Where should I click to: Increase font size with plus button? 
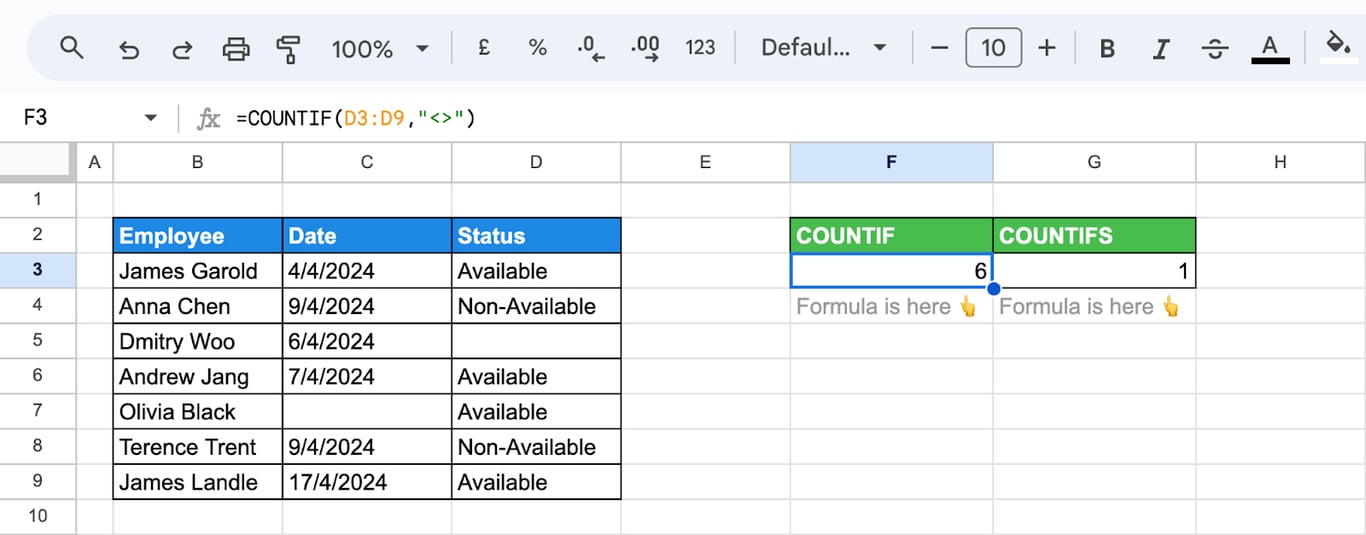click(1047, 47)
